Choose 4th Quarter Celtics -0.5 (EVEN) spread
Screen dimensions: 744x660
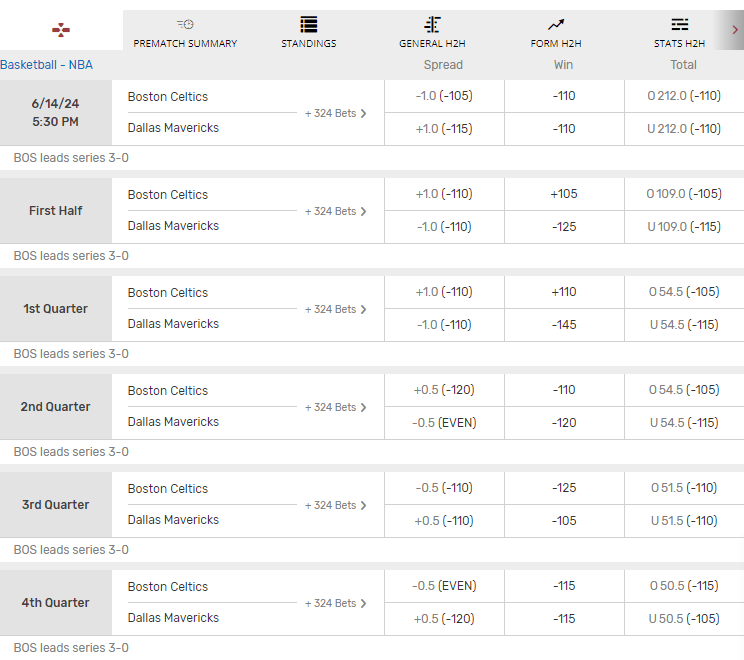tap(444, 586)
